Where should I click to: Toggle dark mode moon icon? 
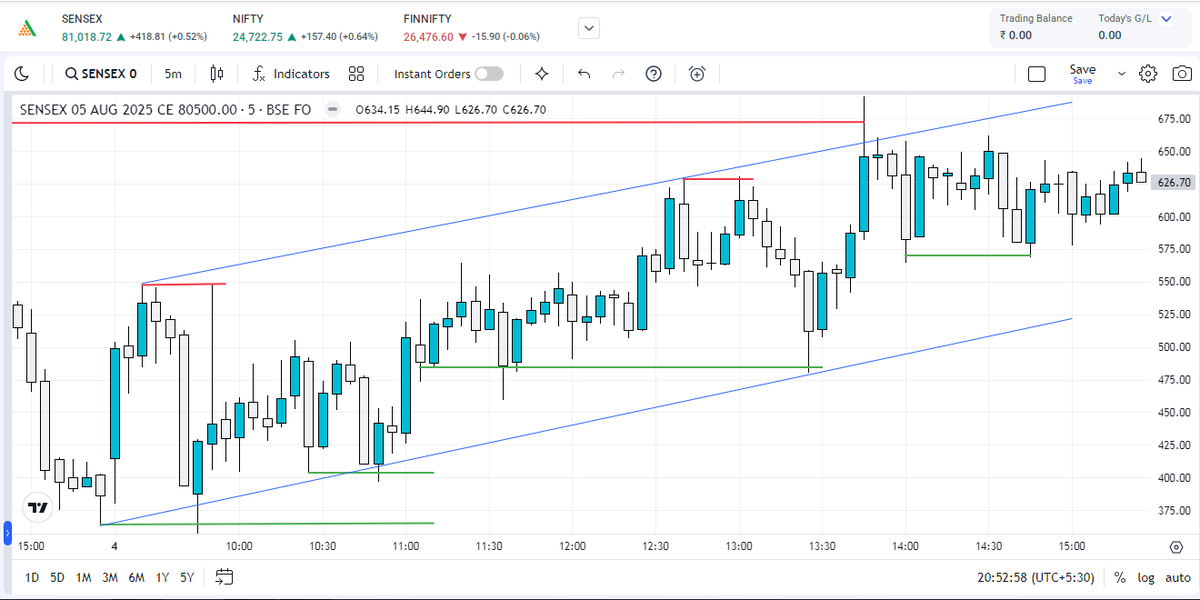pos(23,74)
